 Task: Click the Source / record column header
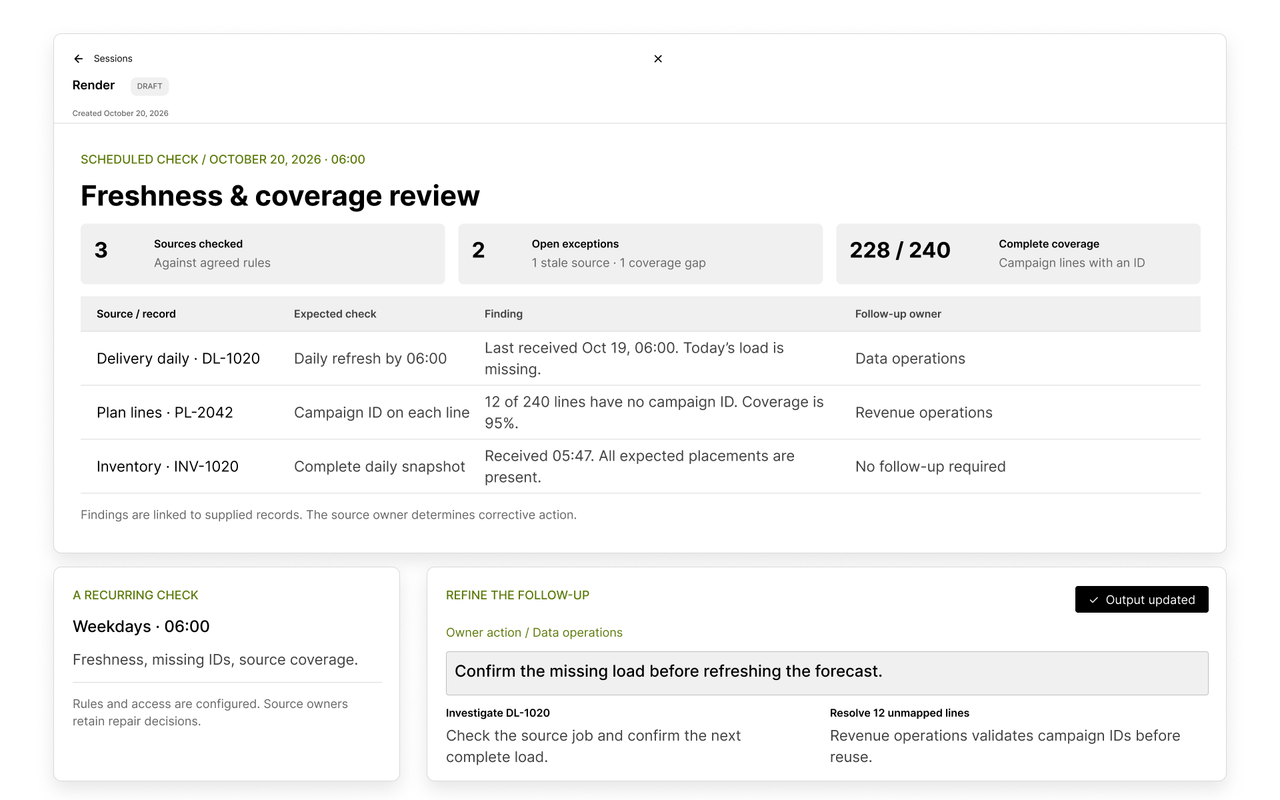[136, 314]
